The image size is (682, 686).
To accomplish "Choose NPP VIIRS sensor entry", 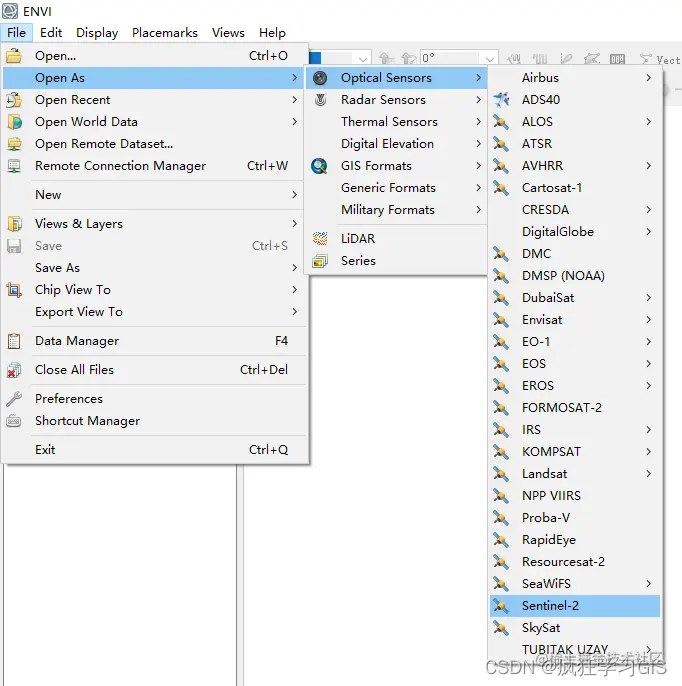I will pos(575,496).
